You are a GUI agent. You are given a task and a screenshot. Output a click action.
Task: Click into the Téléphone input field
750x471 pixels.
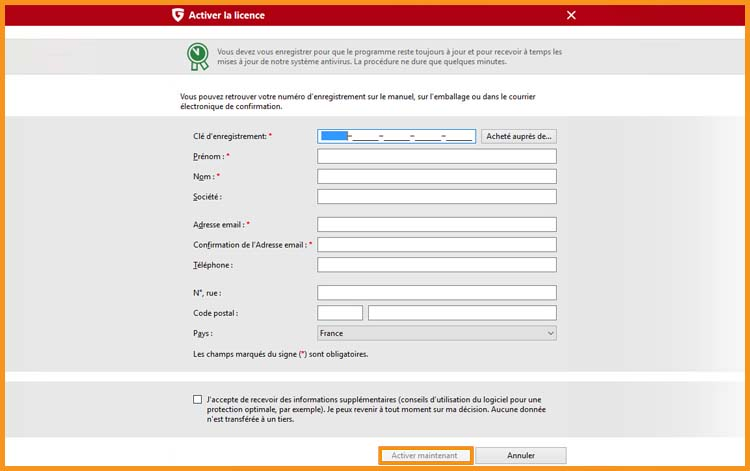(x=437, y=265)
